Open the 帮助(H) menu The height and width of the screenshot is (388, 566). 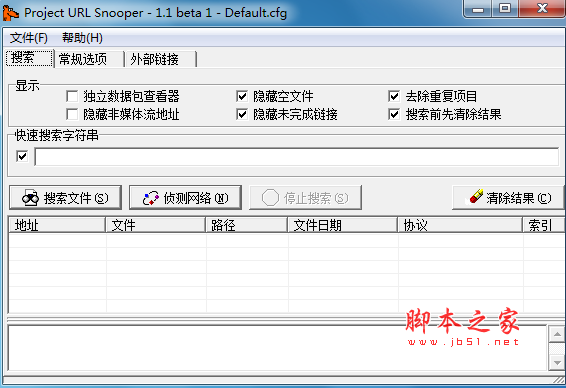coord(82,38)
